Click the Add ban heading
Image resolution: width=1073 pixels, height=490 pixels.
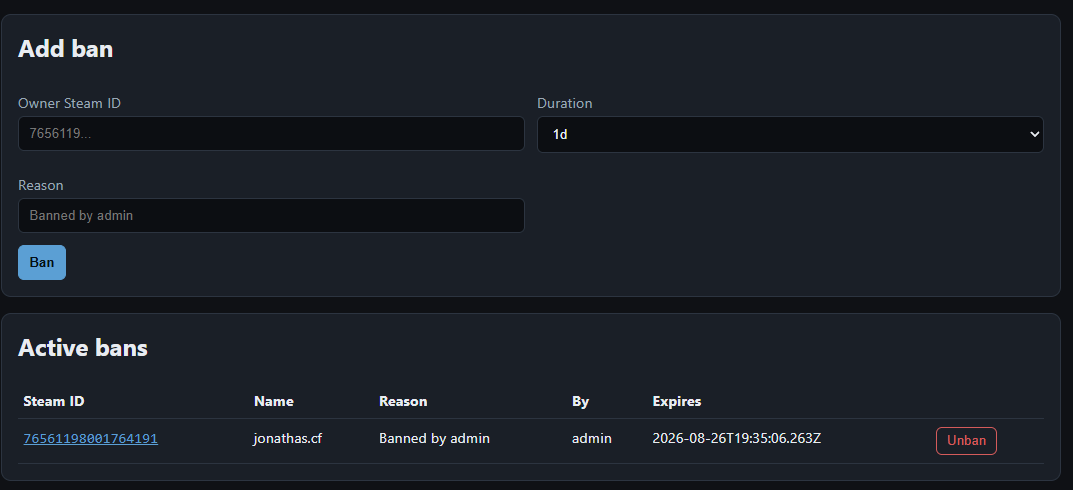click(66, 49)
